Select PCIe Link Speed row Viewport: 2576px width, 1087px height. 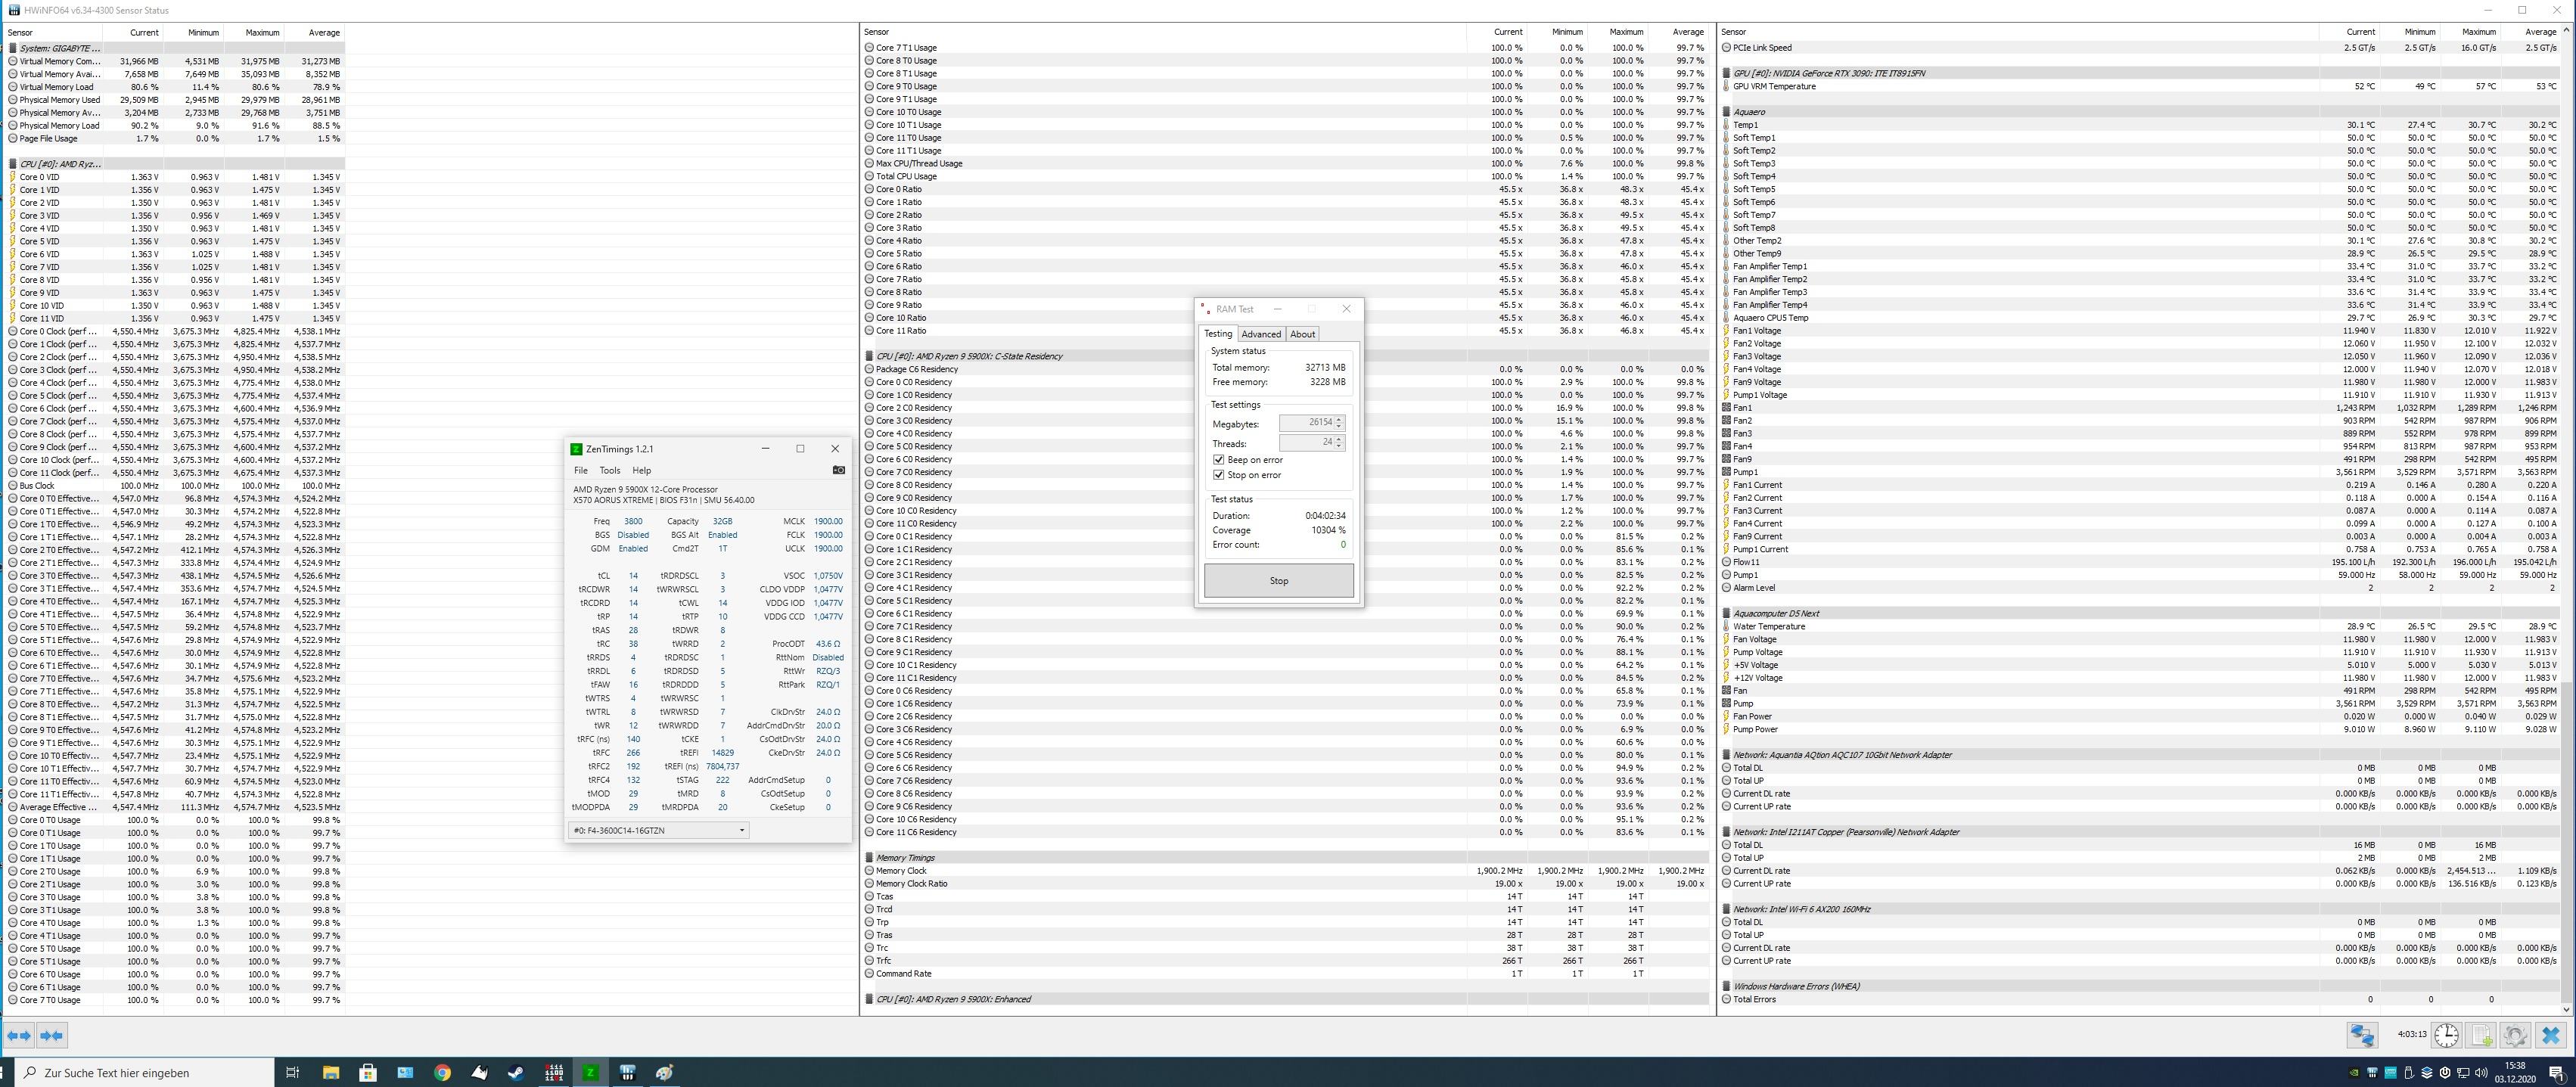2140,48
